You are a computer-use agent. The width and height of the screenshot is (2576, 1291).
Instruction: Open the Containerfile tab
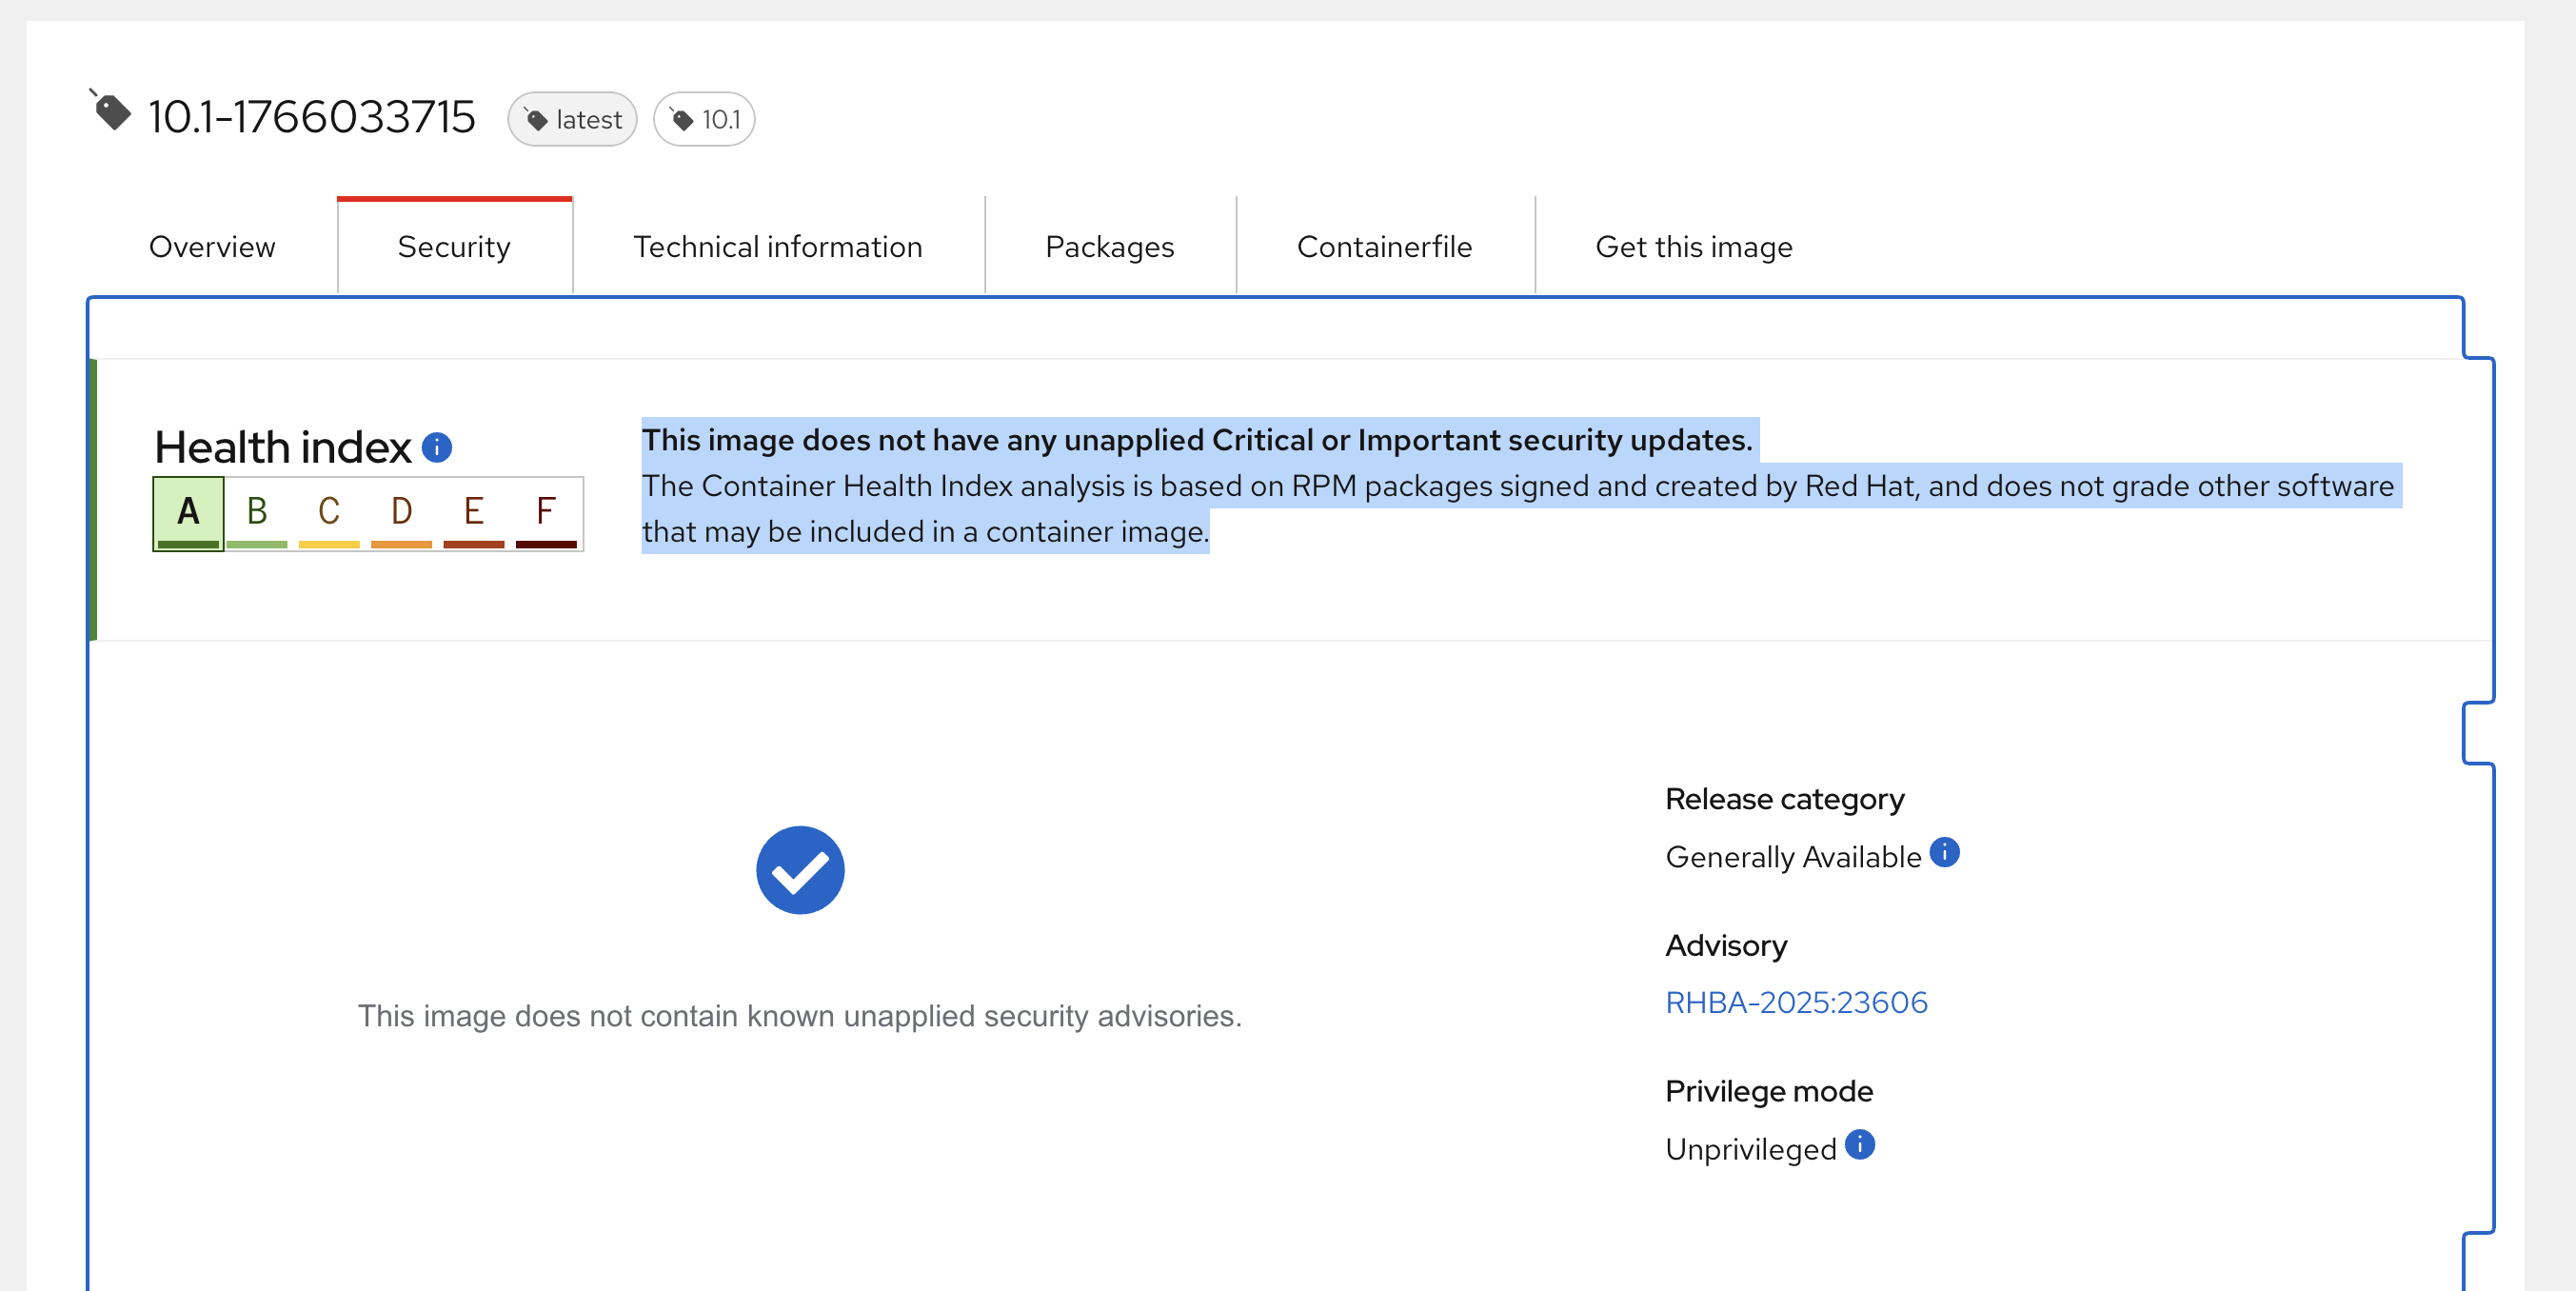tap(1384, 247)
